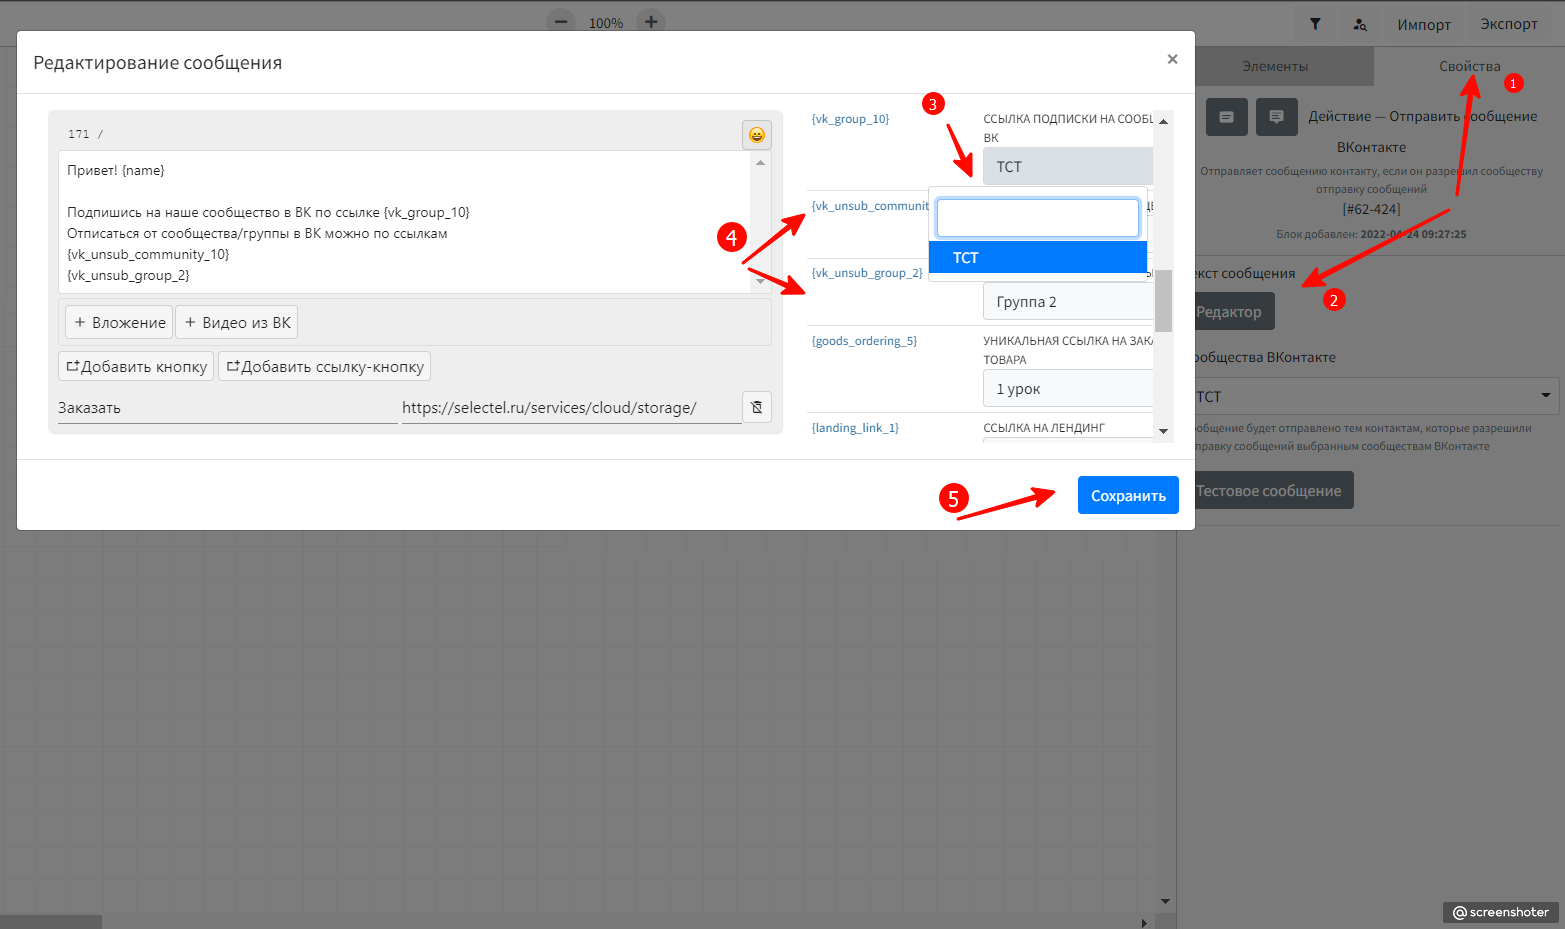This screenshot has width=1565, height=929.
Task: Click the first message block icon
Action: coord(1226,117)
